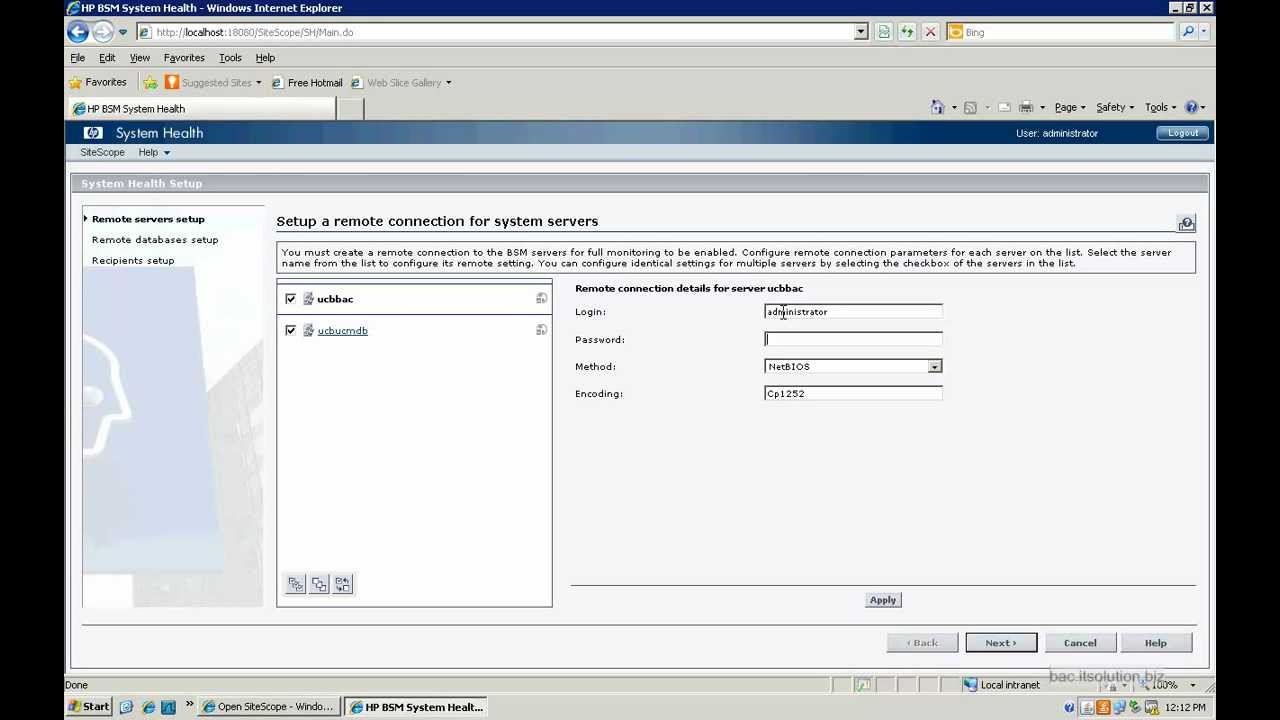Click the IE Help icon in command bar
1280x720 pixels.
[x=1191, y=107]
